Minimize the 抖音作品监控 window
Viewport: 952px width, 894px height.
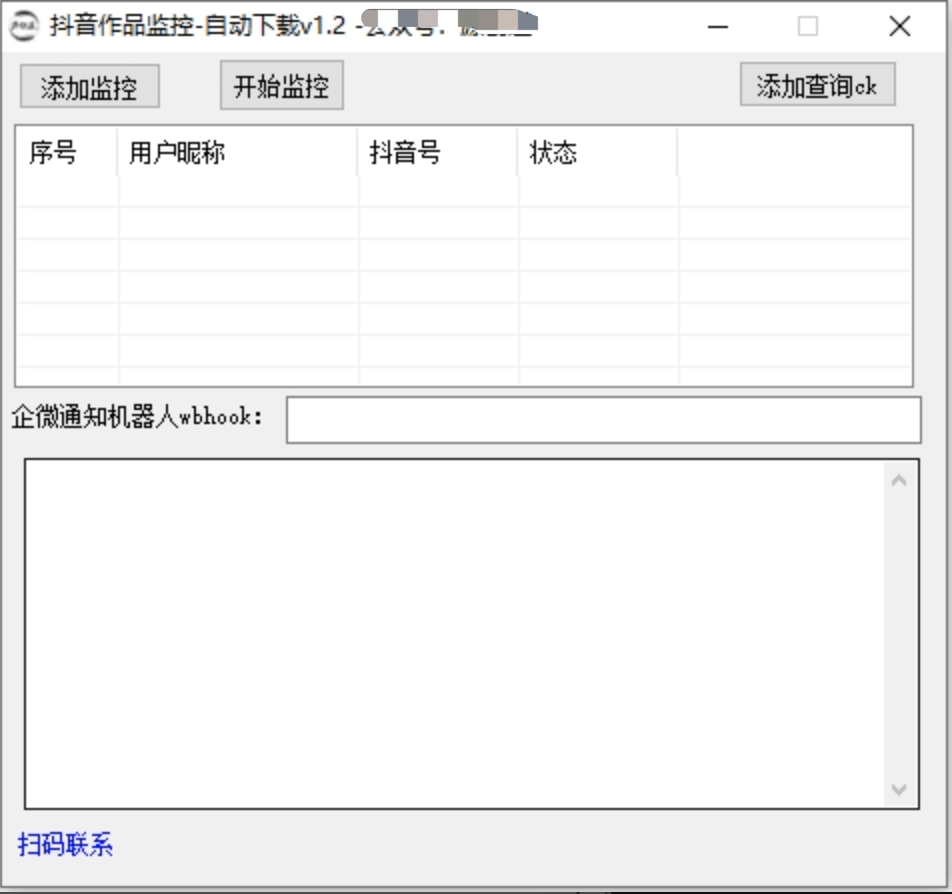click(x=718, y=27)
